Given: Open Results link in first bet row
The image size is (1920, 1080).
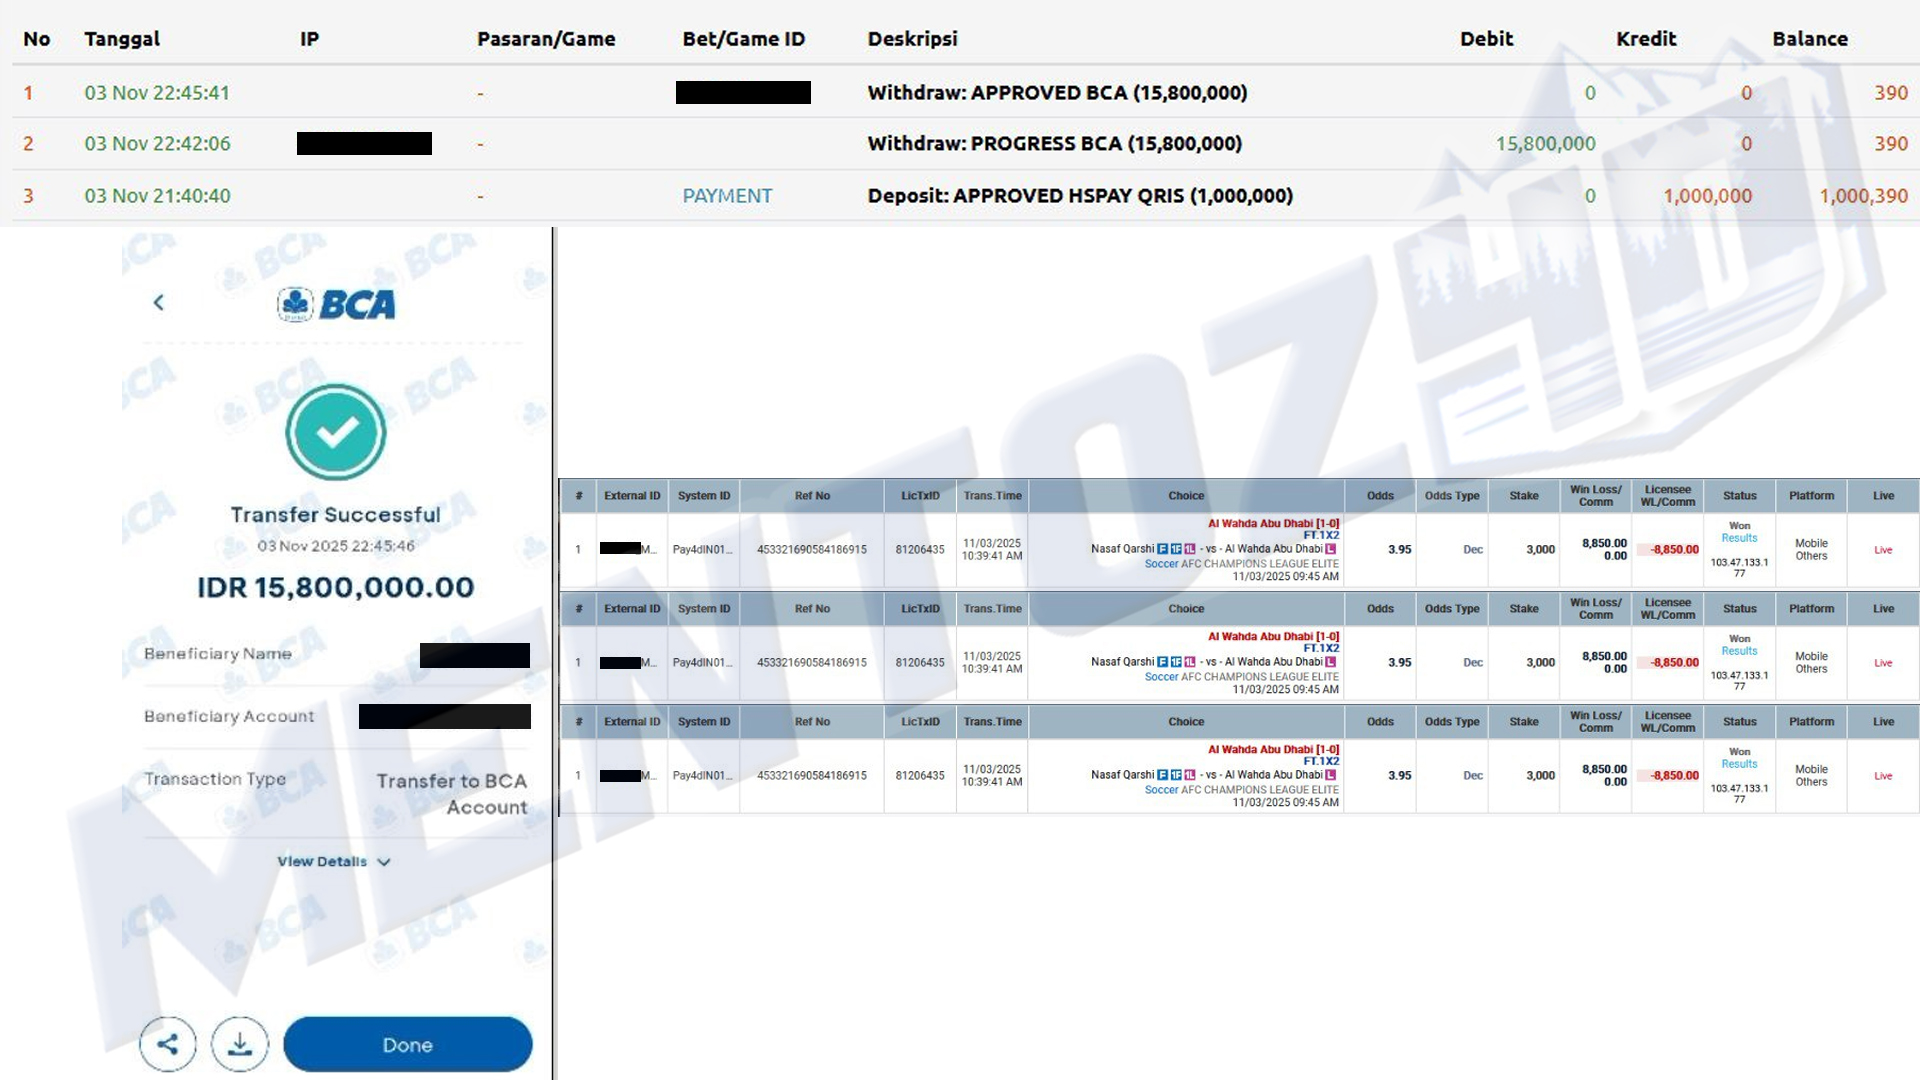Looking at the screenshot, I should pos(1739,538).
